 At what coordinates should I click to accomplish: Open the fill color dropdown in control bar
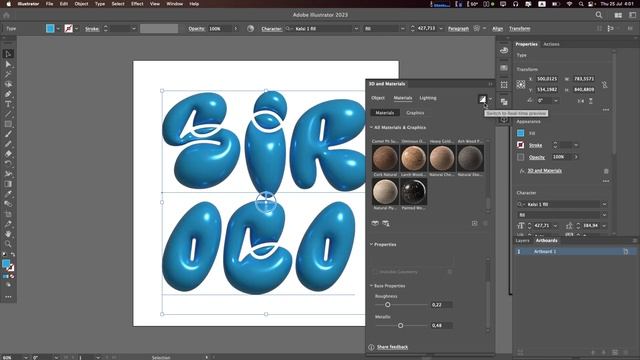coord(58,29)
